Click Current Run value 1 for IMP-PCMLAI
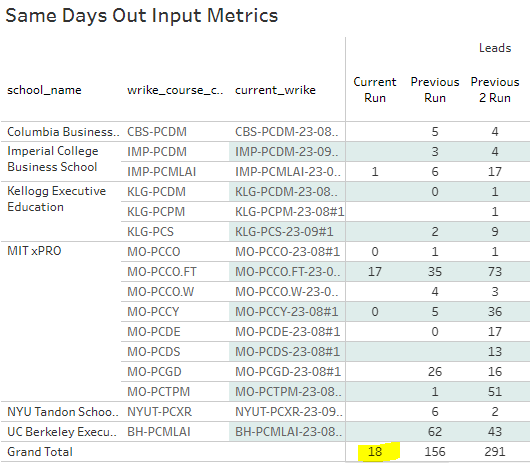The height and width of the screenshot is (463, 530). pos(375,172)
